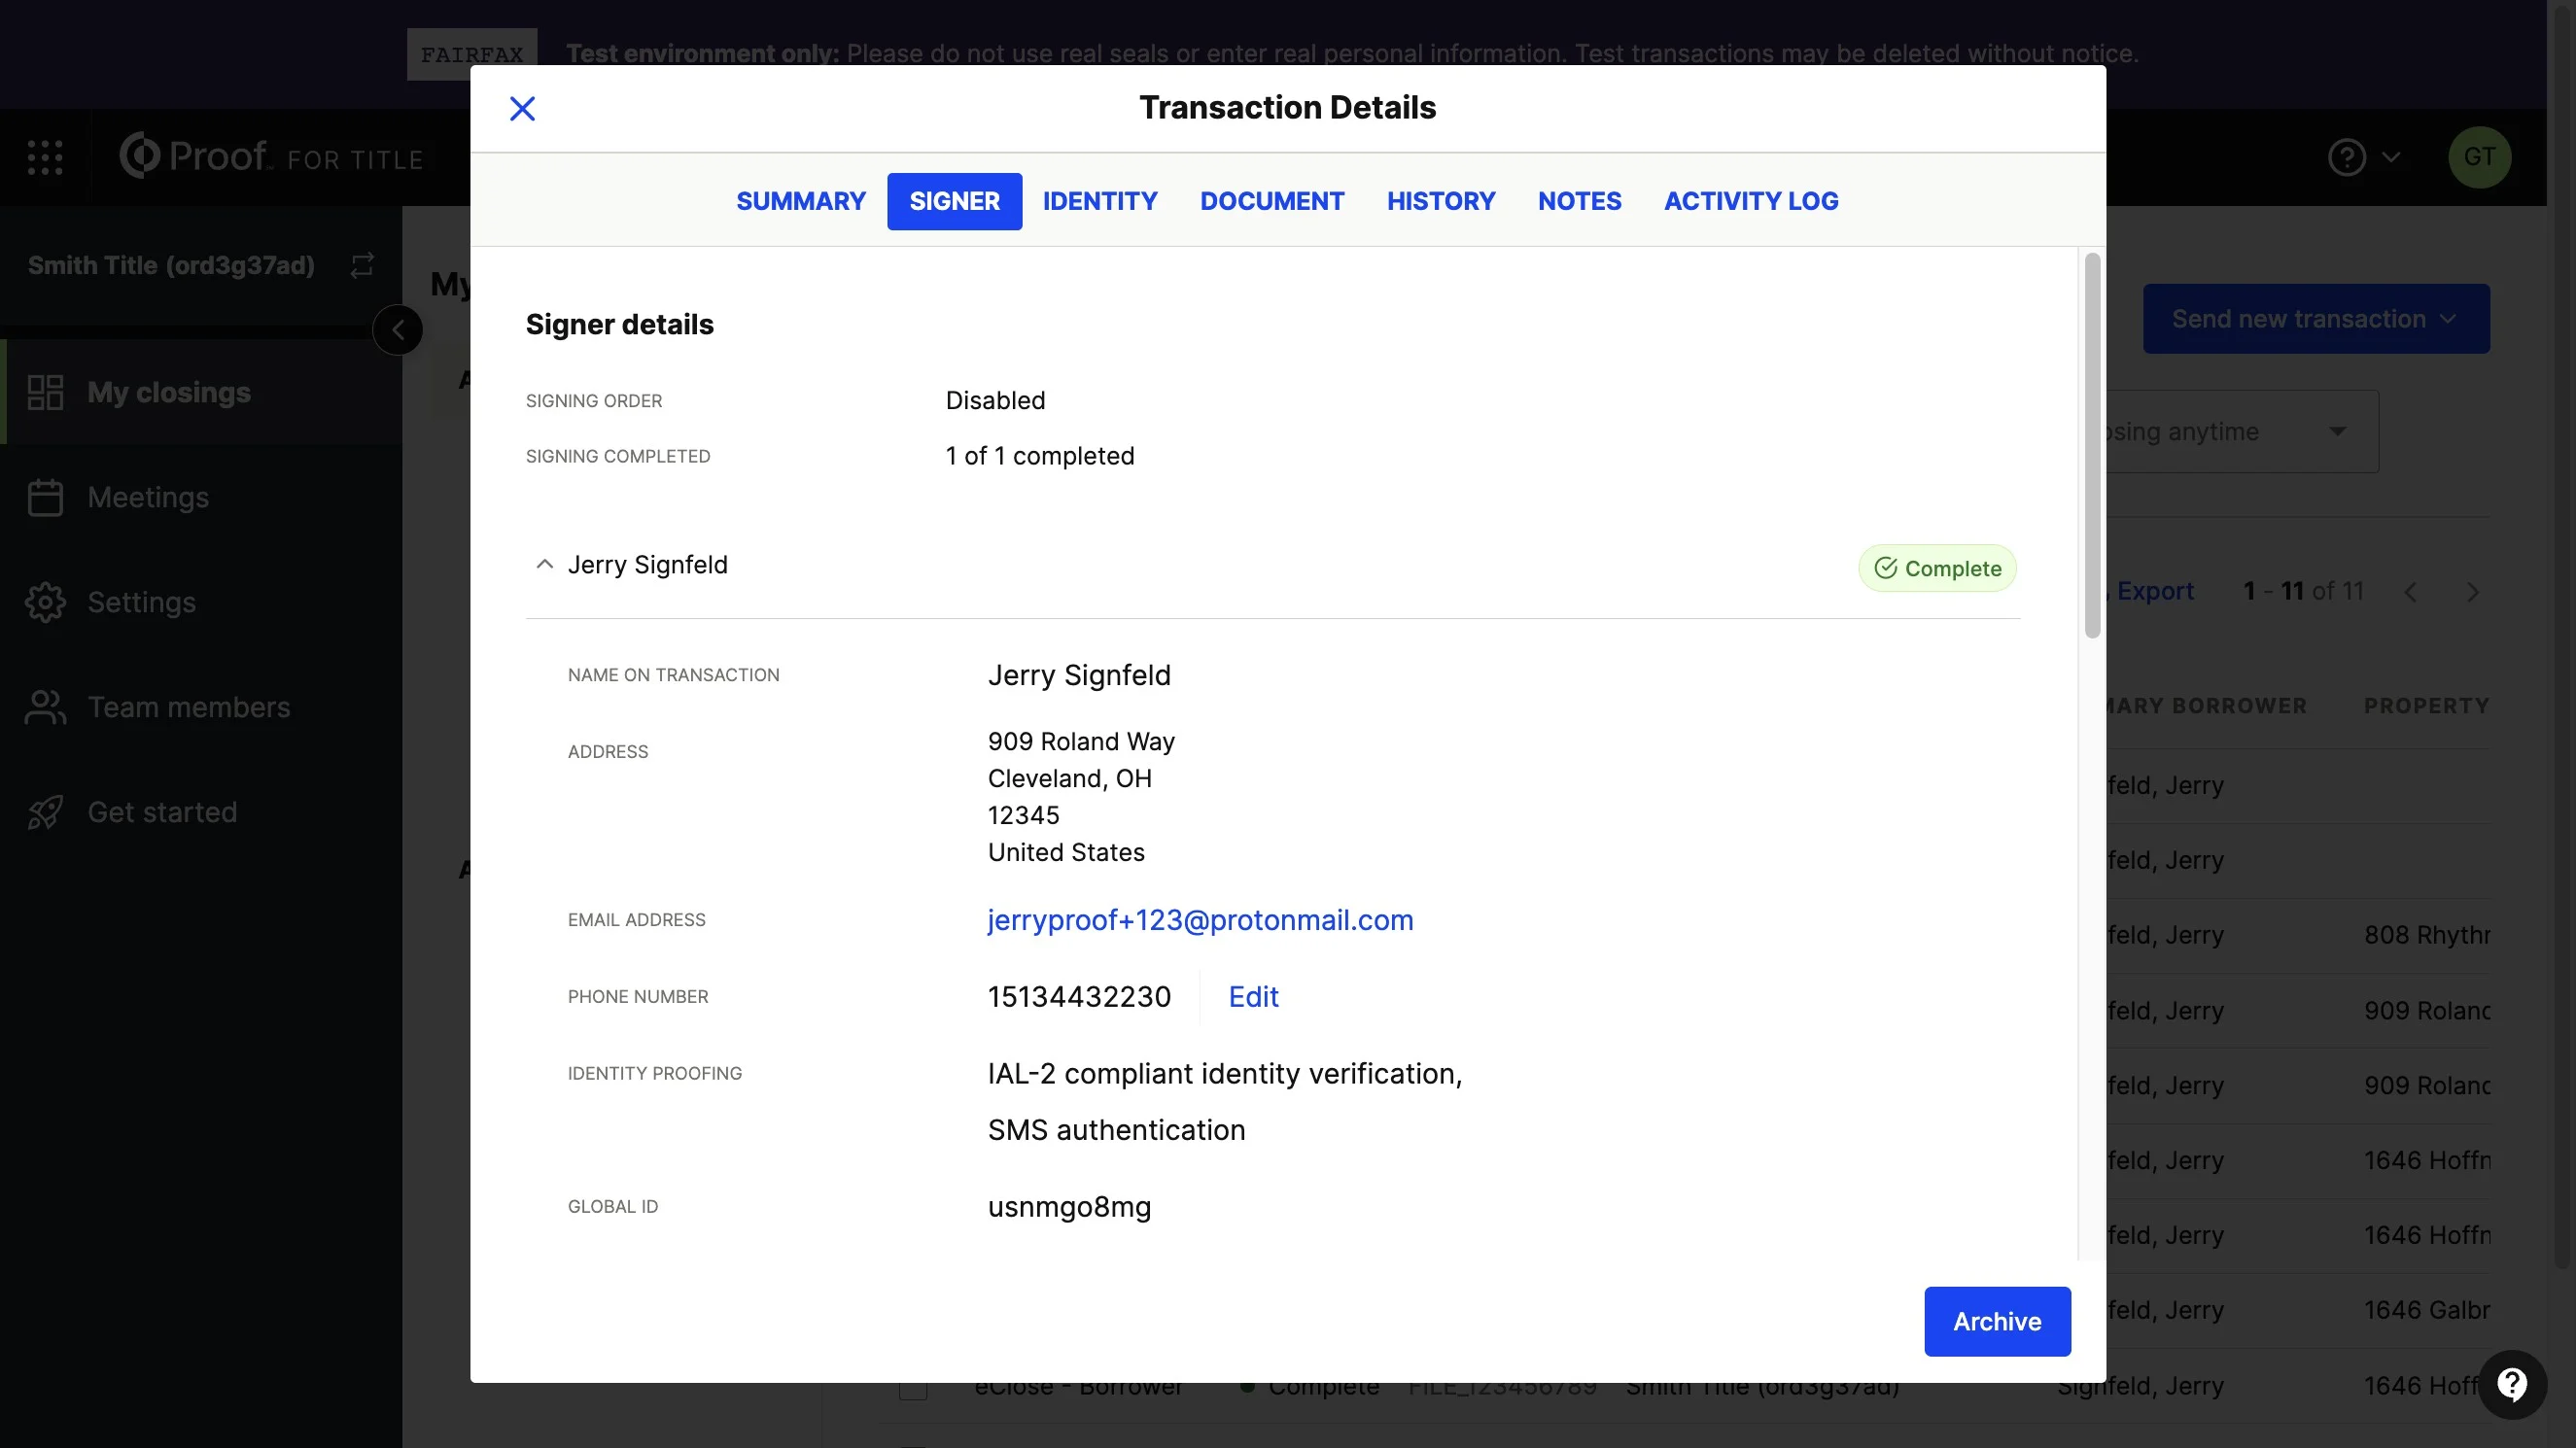Viewport: 2576px width, 1448px height.
Task: Click the Meetings calendar icon
Action: pyautogui.click(x=45, y=497)
